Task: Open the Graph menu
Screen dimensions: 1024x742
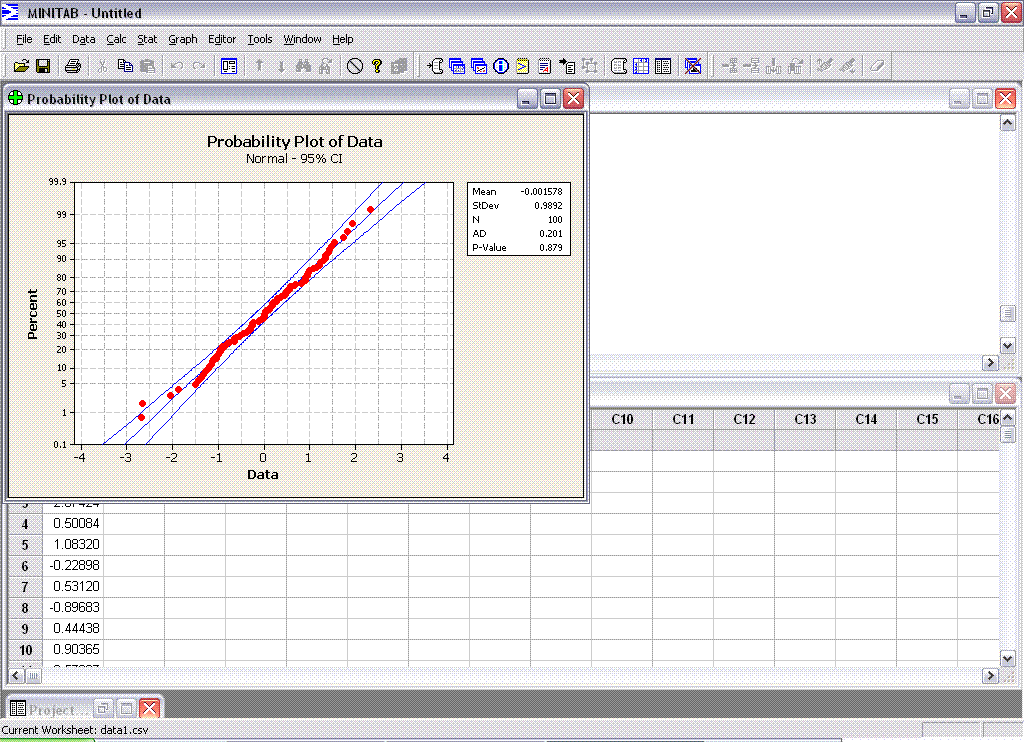Action: coord(182,39)
